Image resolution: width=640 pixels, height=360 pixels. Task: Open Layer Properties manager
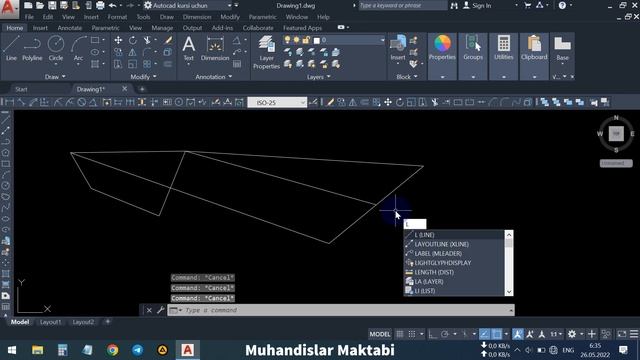coord(266,52)
